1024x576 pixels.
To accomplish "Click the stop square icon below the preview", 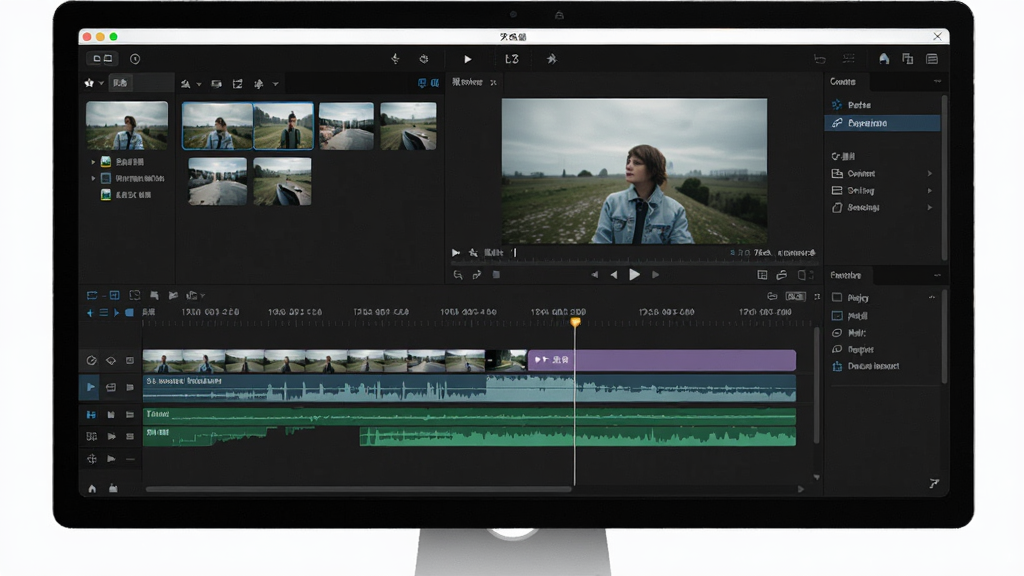I will (x=496, y=275).
